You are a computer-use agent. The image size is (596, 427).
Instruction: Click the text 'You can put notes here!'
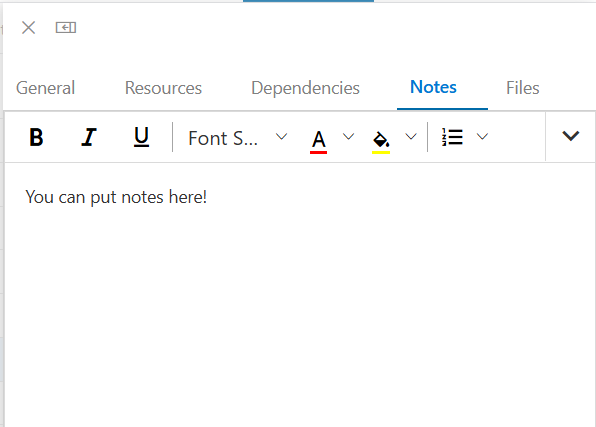[116, 197]
